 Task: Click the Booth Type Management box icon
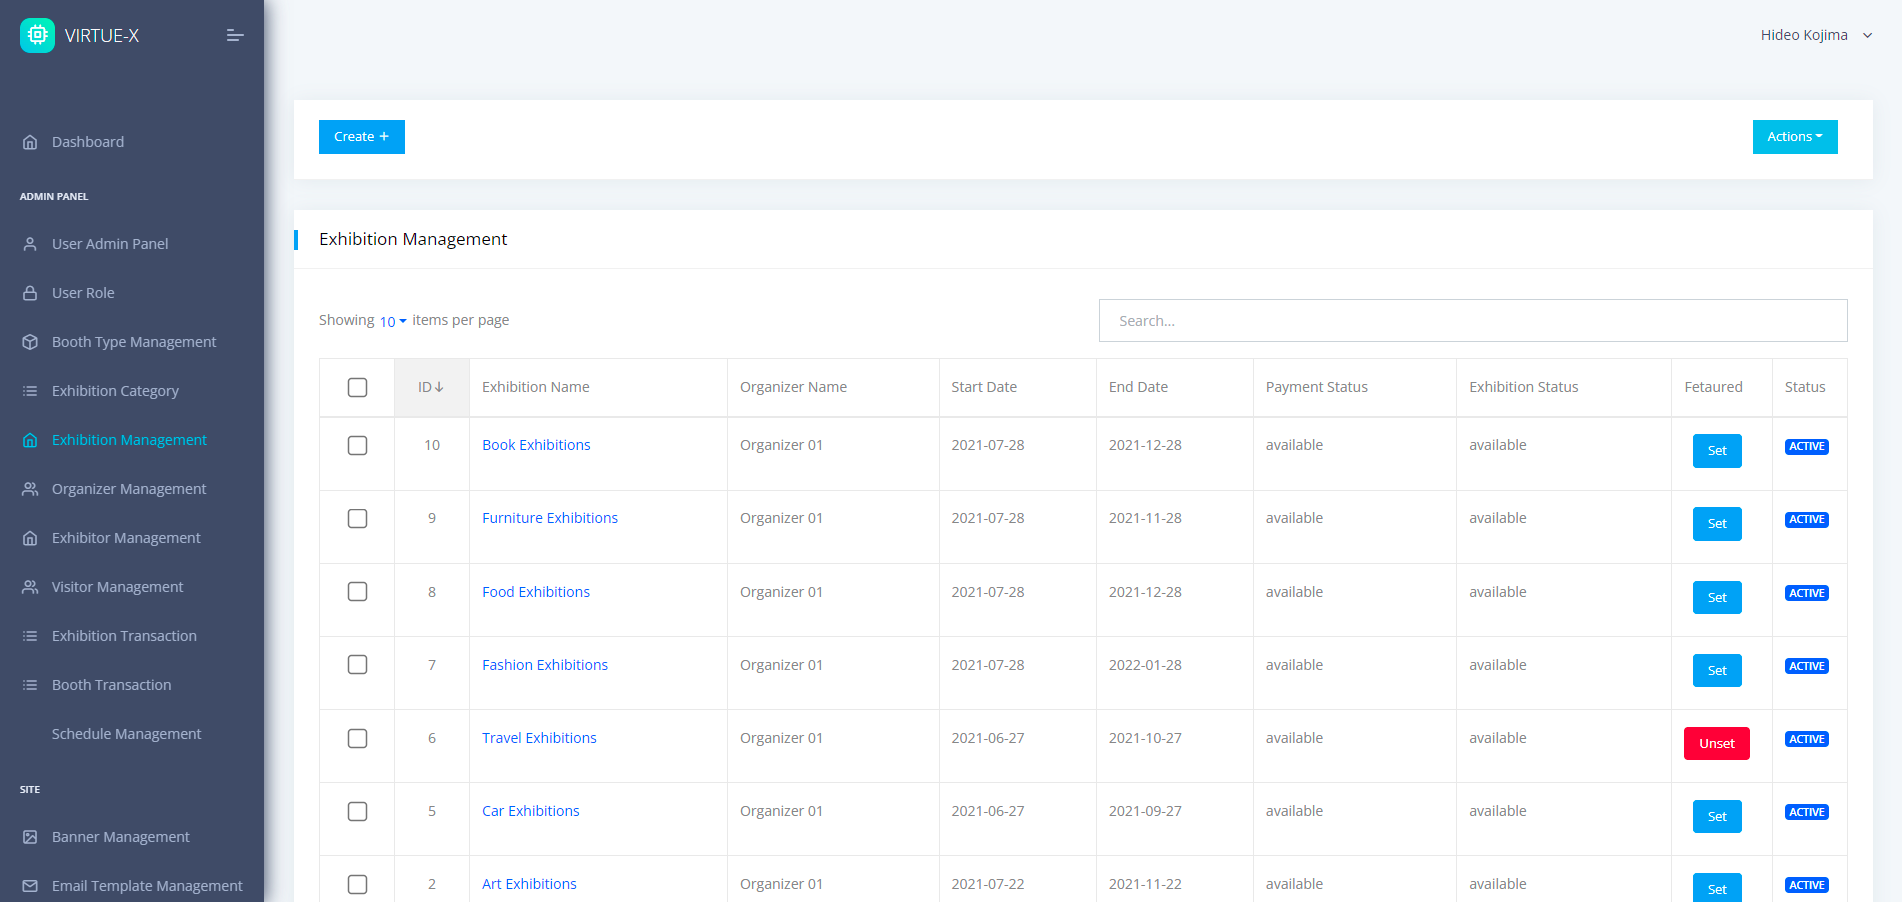click(x=30, y=342)
